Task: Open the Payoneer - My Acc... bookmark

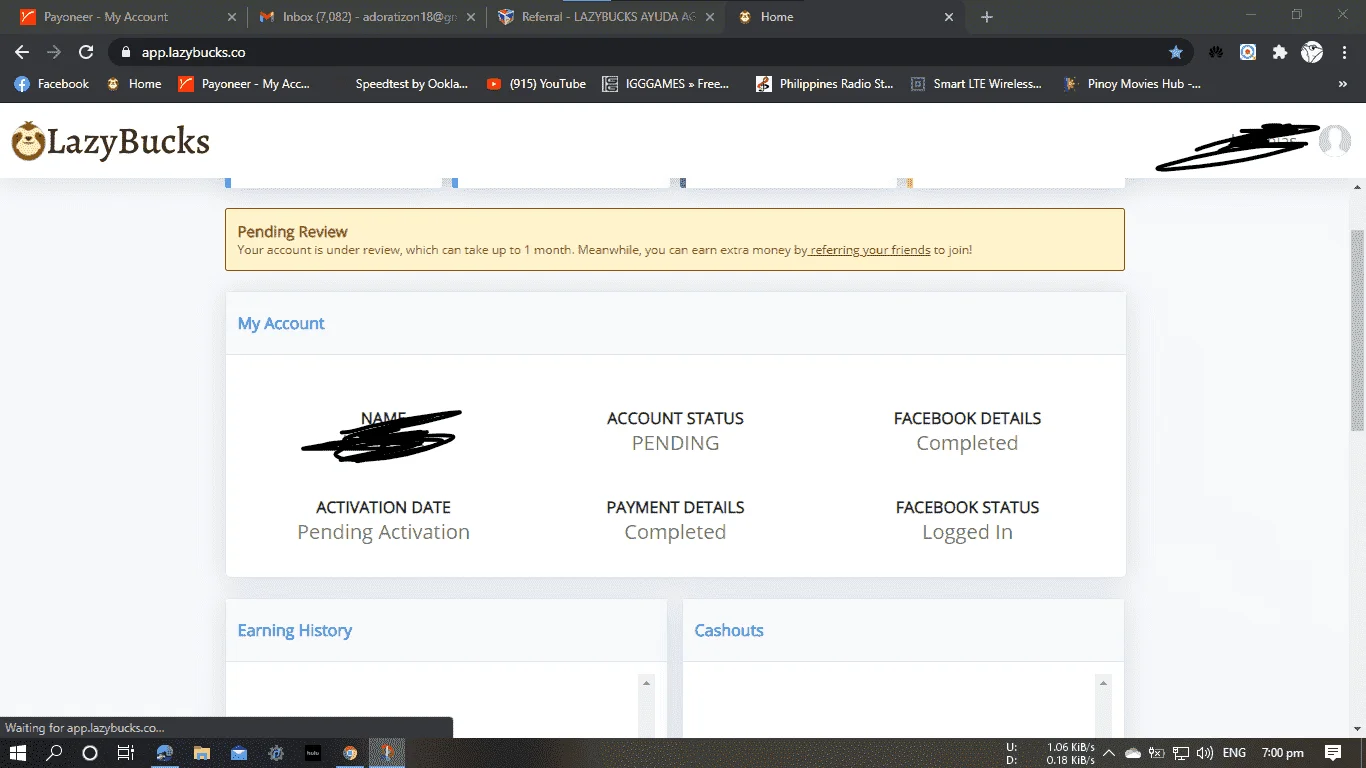Action: point(245,84)
